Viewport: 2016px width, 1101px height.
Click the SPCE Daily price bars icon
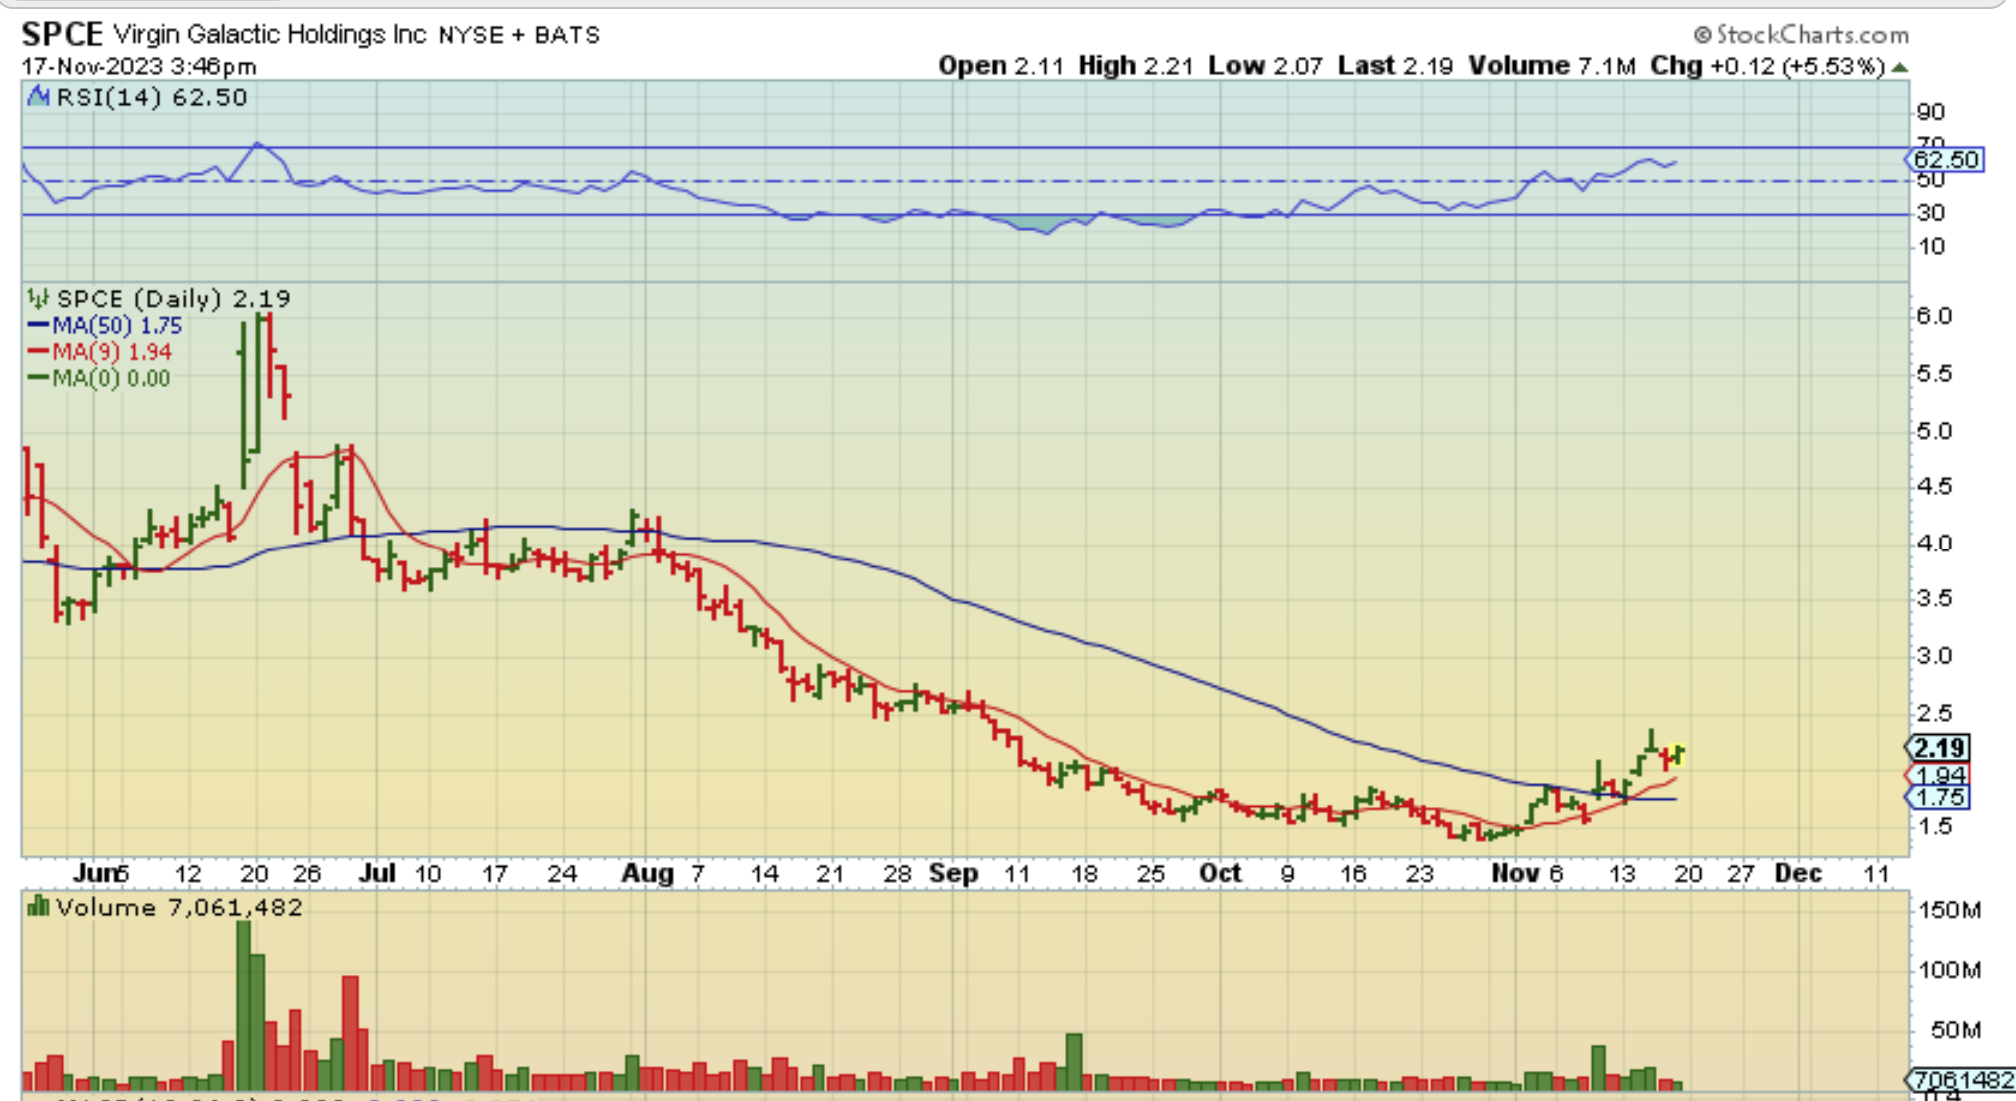[38, 298]
